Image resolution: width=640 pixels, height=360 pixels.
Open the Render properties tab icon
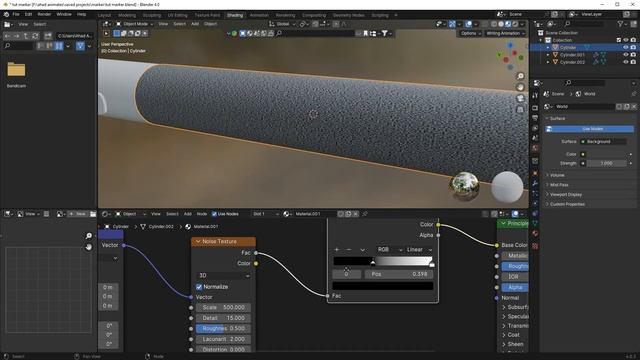click(535, 108)
